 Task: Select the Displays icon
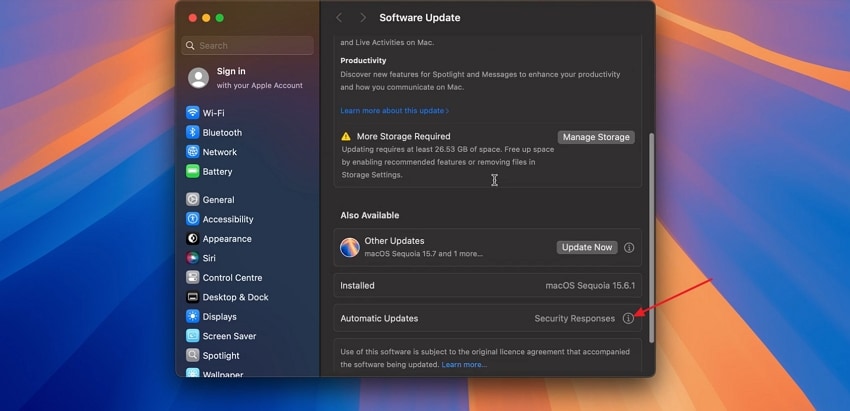(x=192, y=317)
